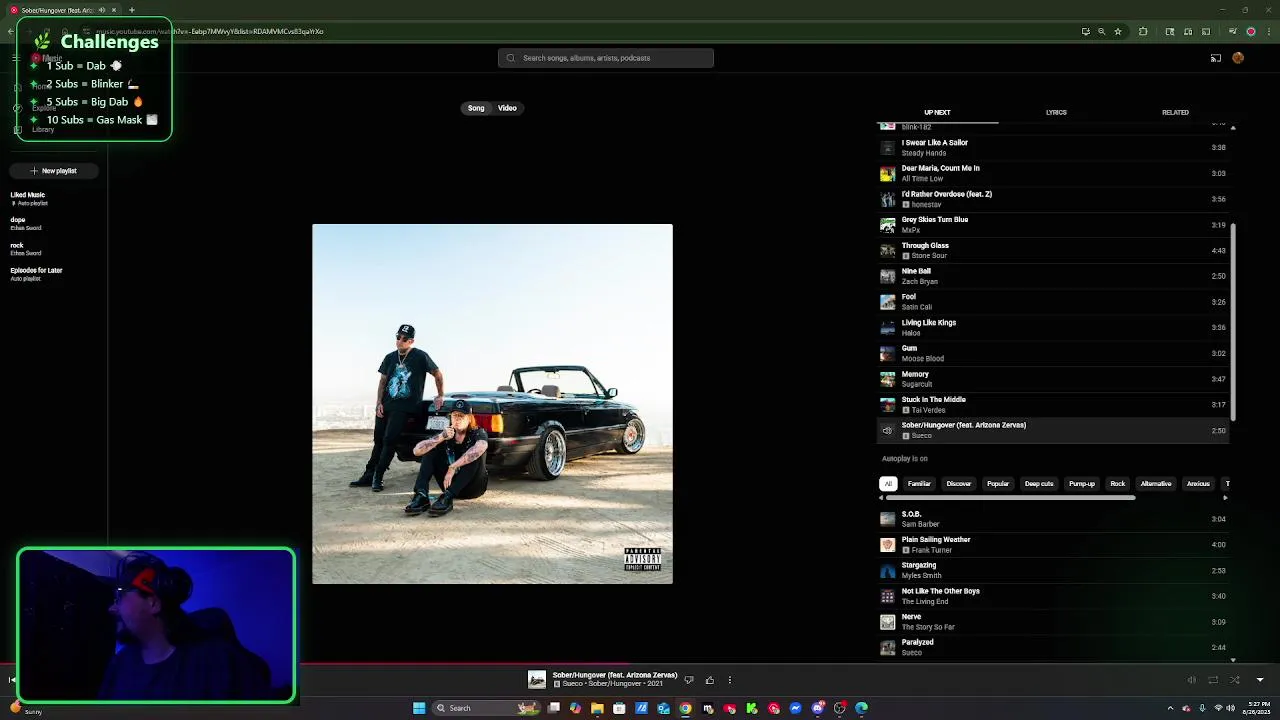Play Stuck In The Middle by Tai Verdes
The image size is (1280, 720).
[x=1053, y=405]
